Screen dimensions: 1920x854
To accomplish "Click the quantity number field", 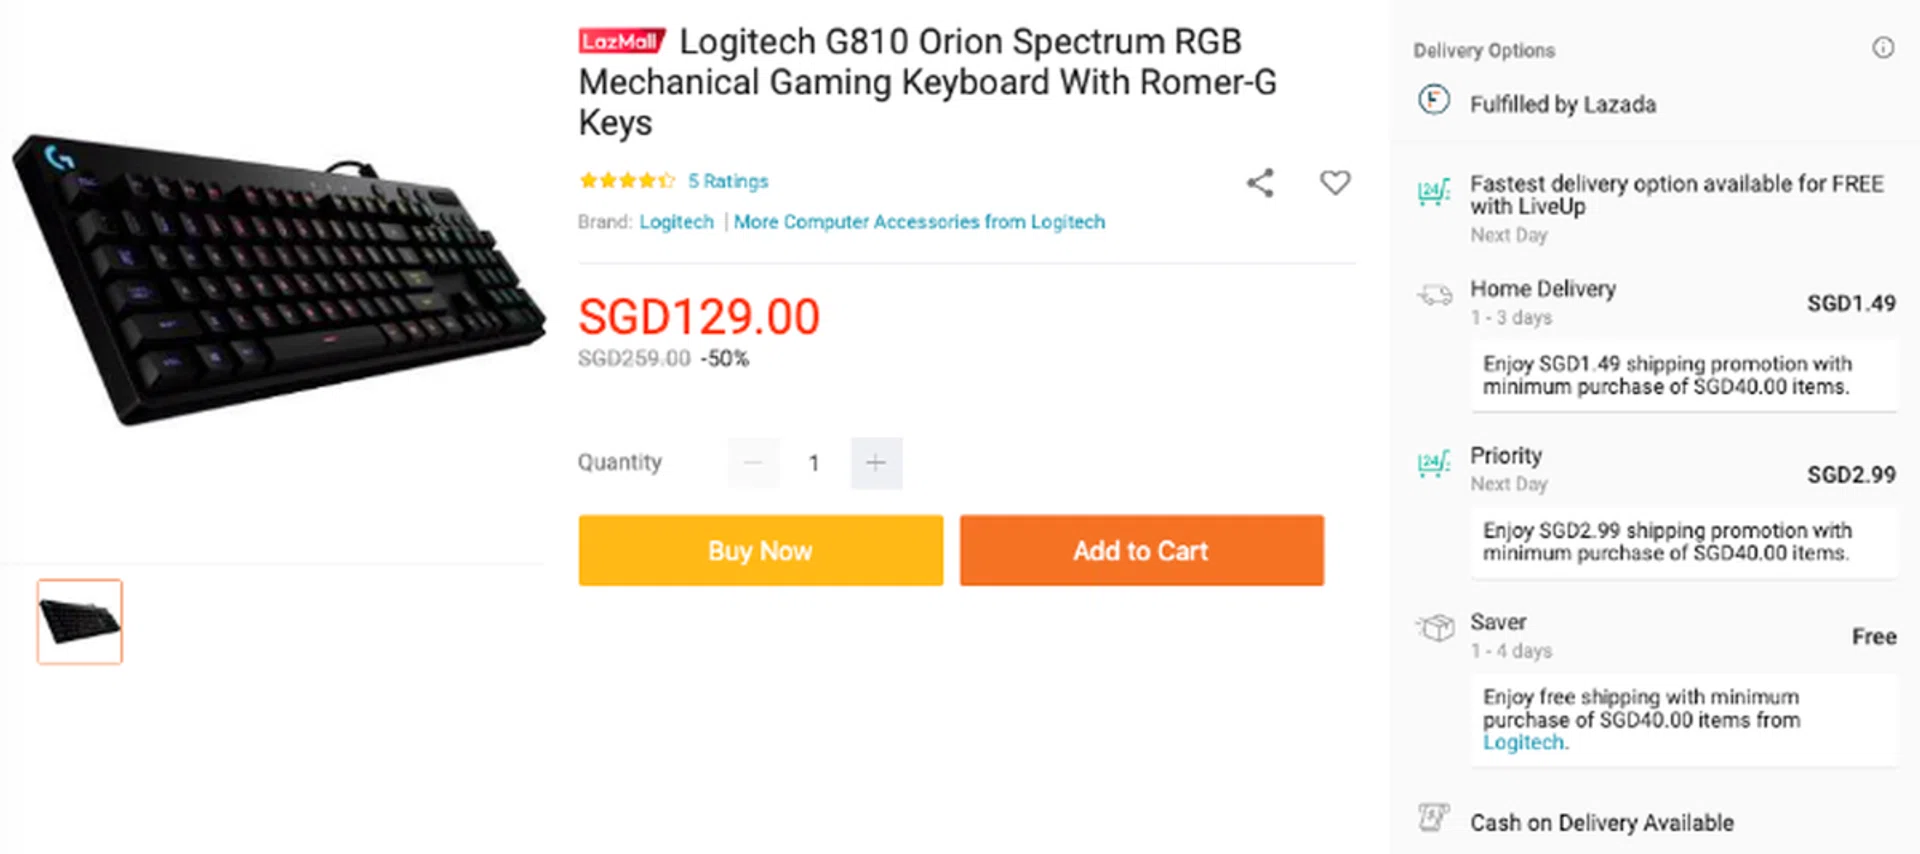I will [814, 463].
